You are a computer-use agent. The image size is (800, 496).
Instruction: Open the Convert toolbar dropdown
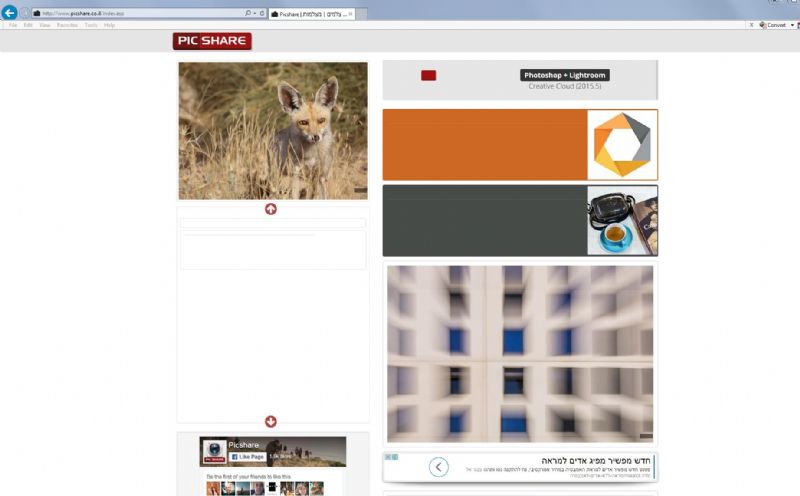792,25
